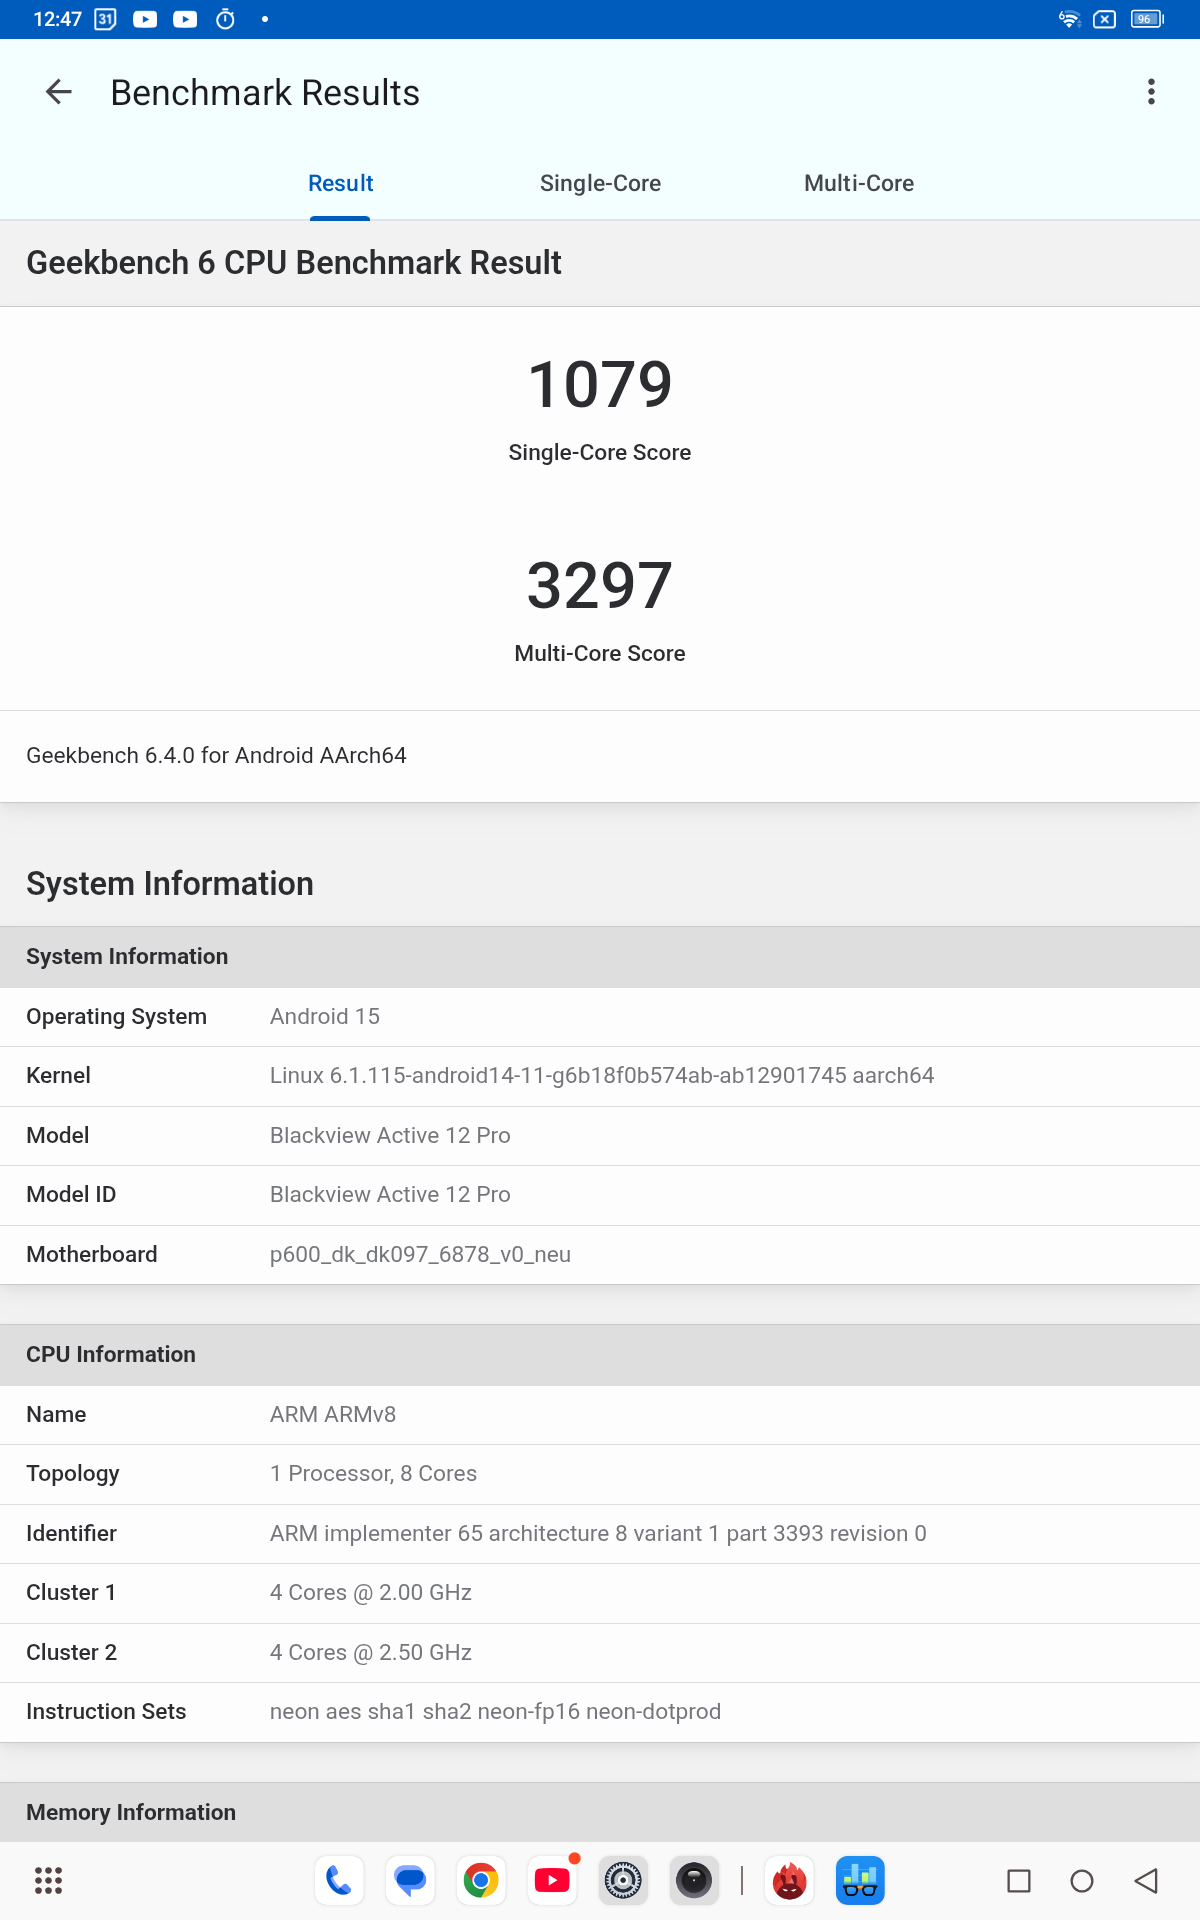Screen dimensions: 1200x1920
Task: Tap first YouTube notification icon in status bar
Action: pyautogui.click(x=145, y=19)
